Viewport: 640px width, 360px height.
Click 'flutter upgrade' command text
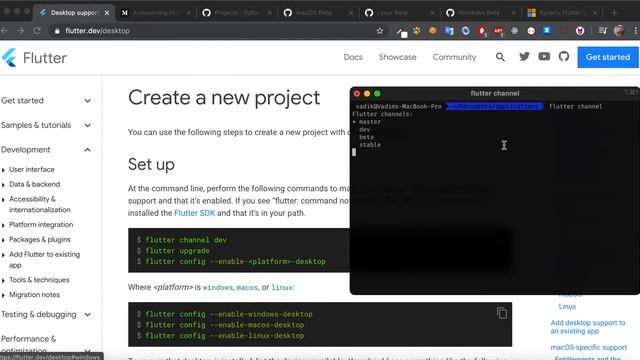(x=177, y=251)
